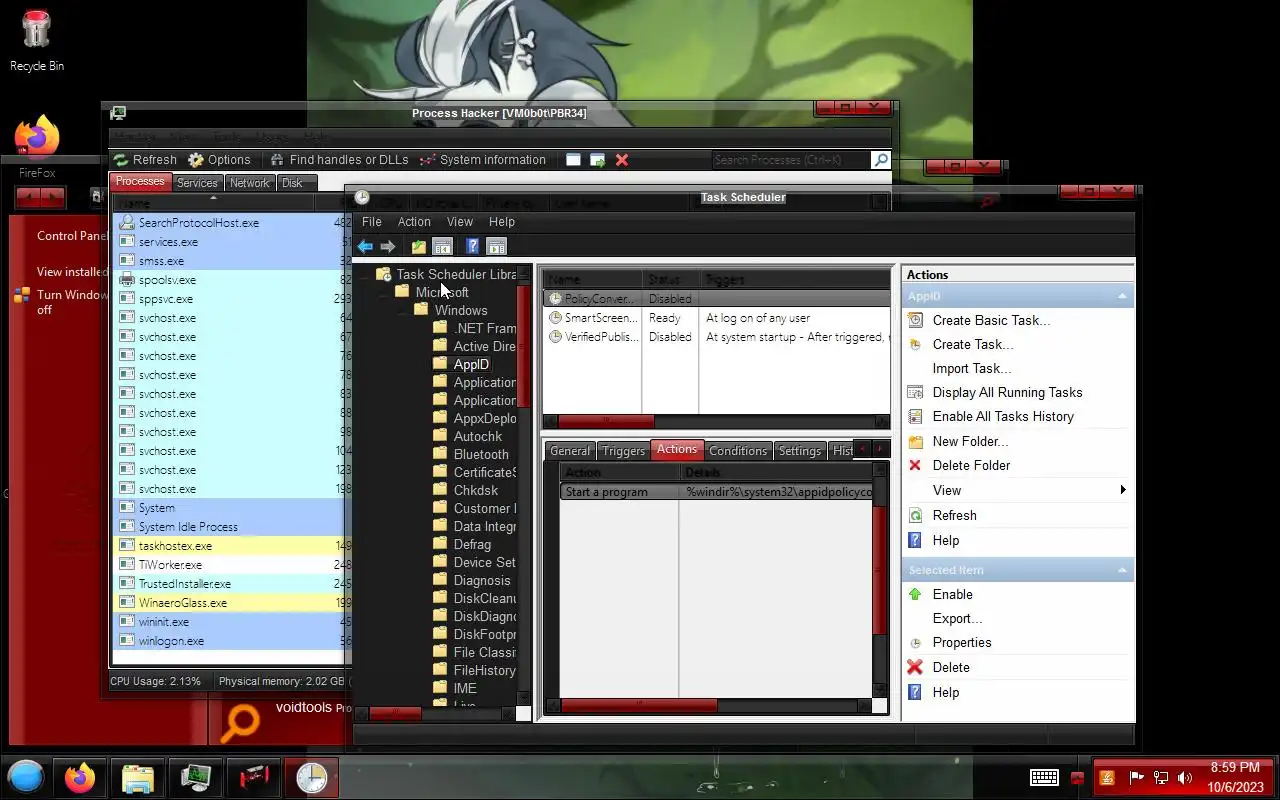The height and width of the screenshot is (800, 1280).
Task: Click the forward arrow in Task Scheduler toolbar
Action: [x=387, y=246]
